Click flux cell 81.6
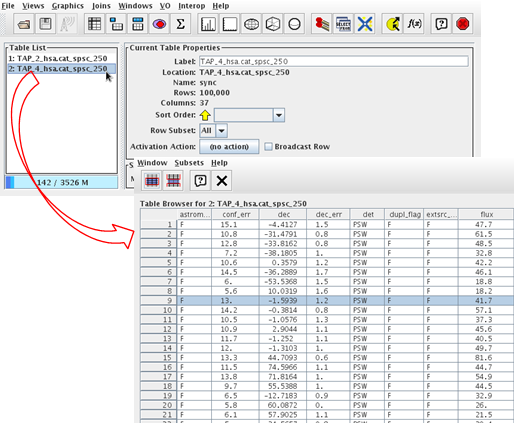Image resolution: width=518 pixels, height=426 pixels. (x=486, y=358)
